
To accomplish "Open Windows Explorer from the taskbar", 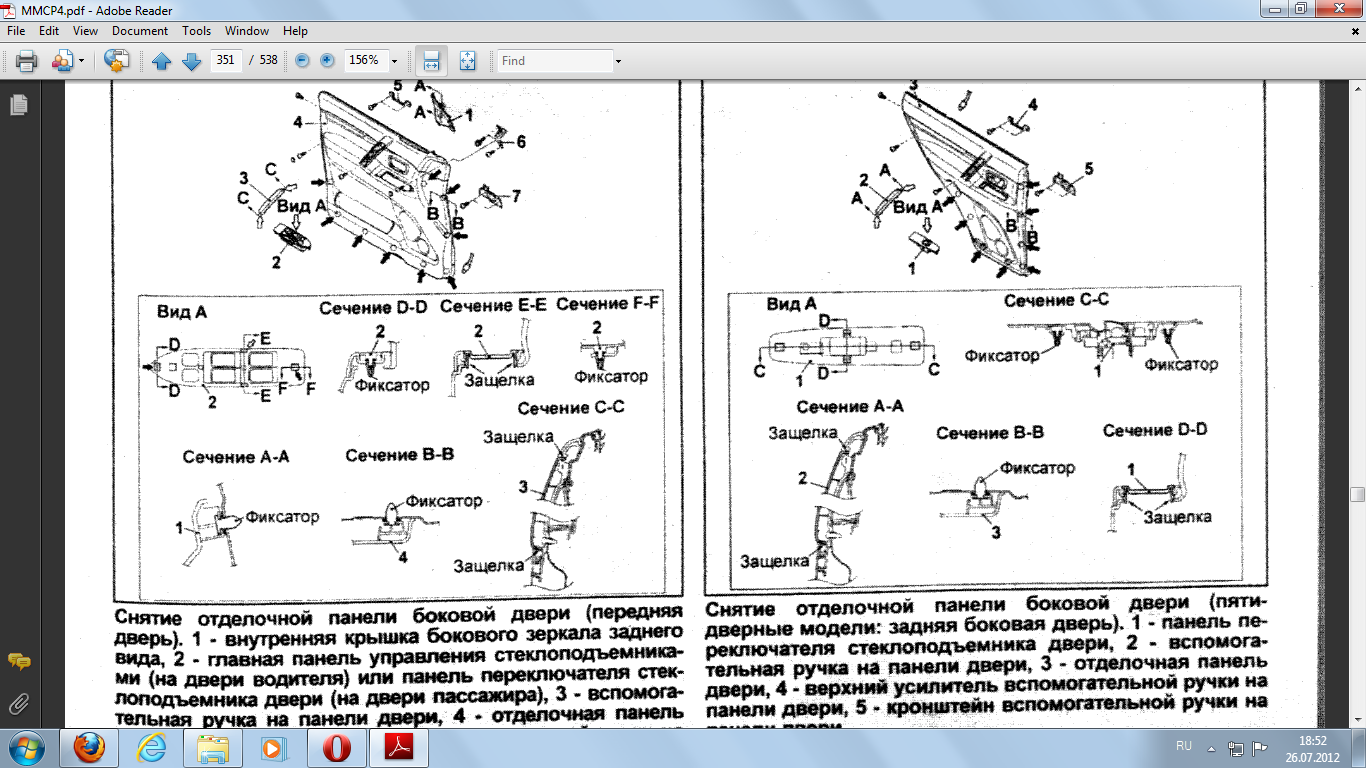I will [213, 748].
